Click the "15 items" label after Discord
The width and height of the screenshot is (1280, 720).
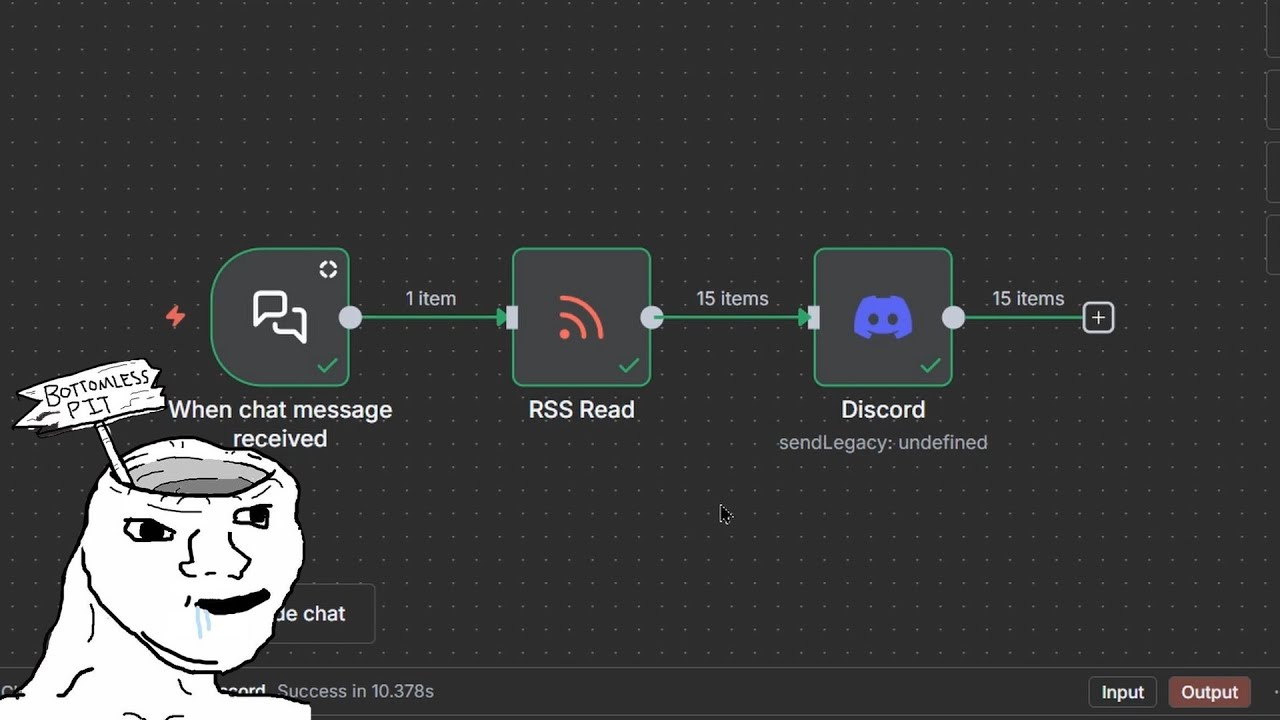tap(1028, 298)
